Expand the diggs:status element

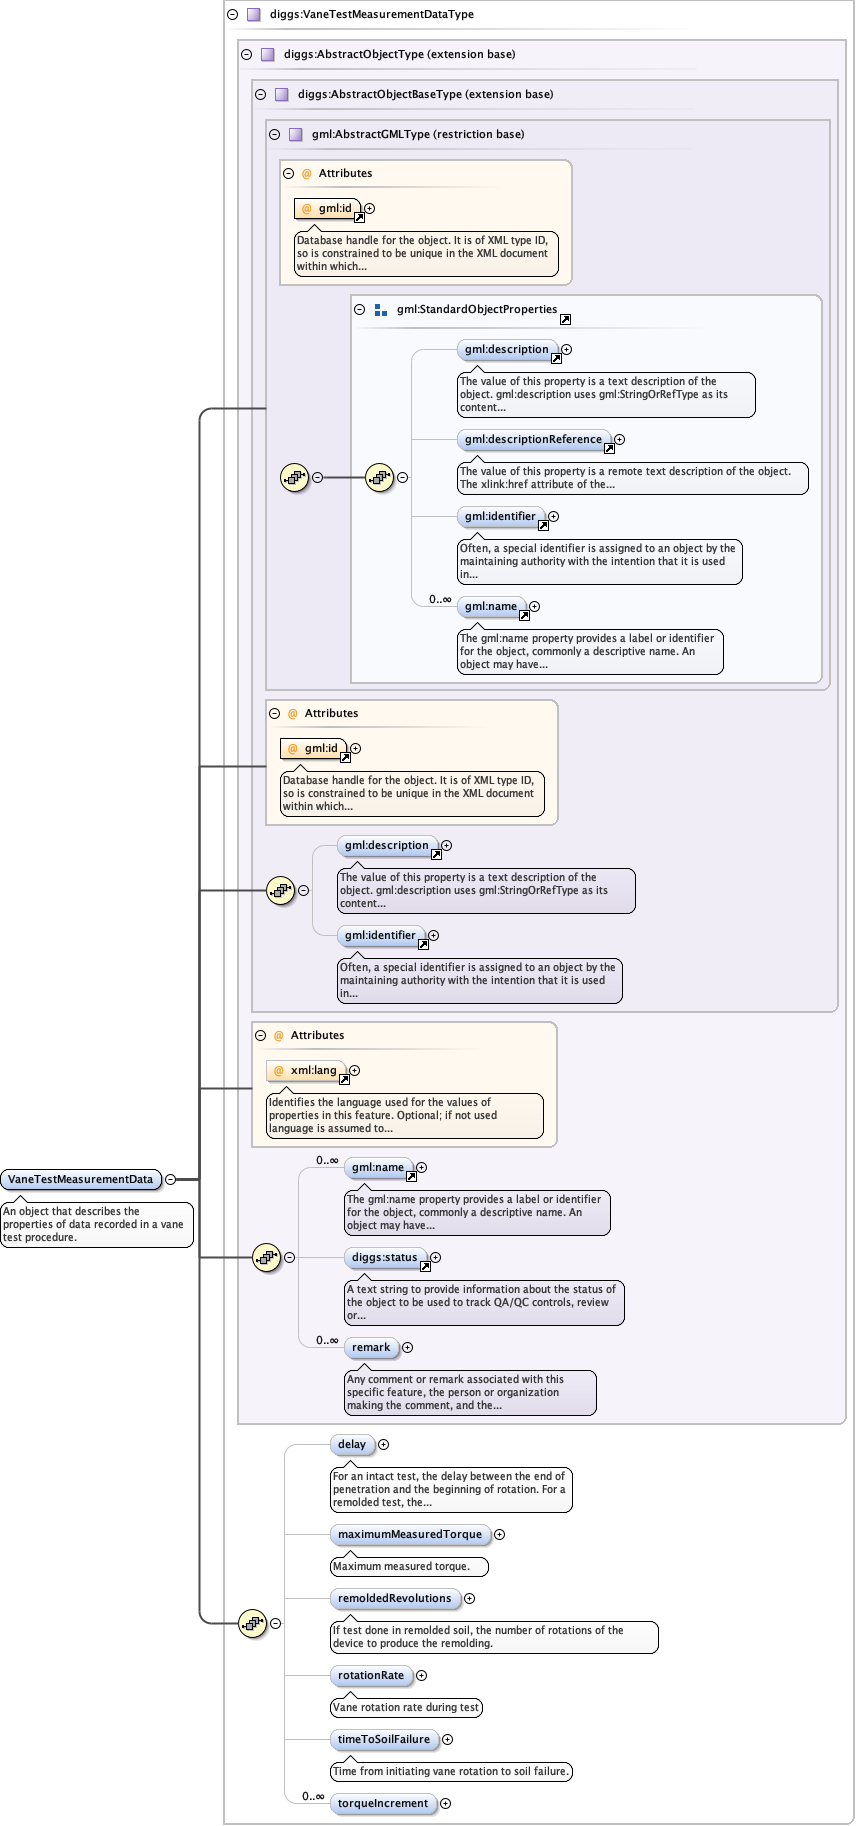point(435,1258)
